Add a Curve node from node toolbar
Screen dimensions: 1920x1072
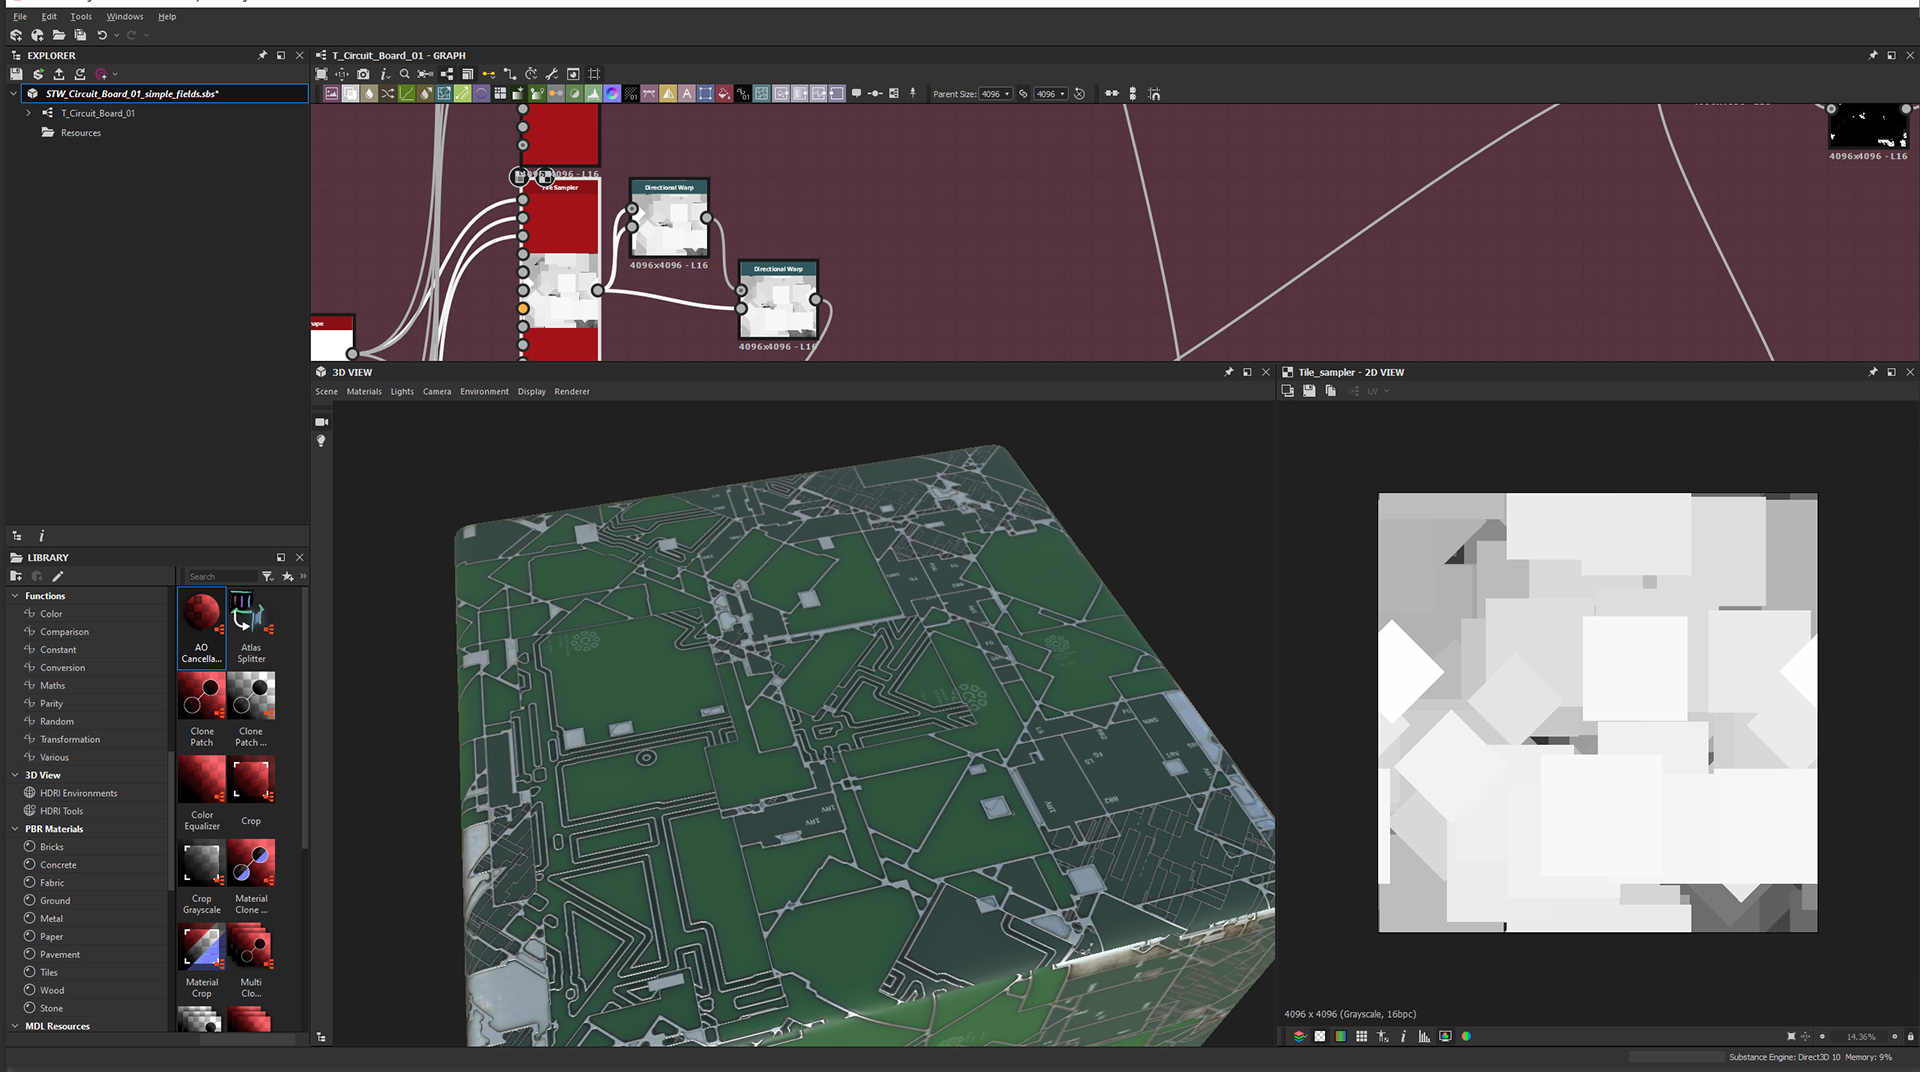(x=407, y=94)
